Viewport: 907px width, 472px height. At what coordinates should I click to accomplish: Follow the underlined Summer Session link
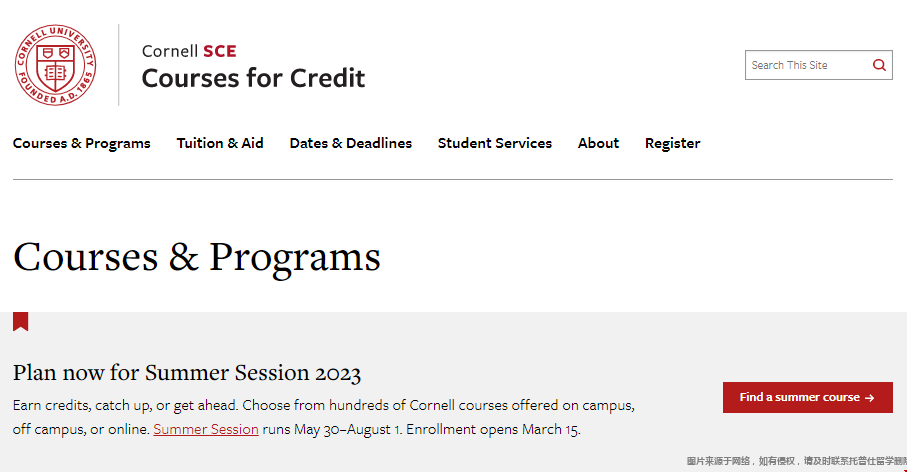[205, 429]
